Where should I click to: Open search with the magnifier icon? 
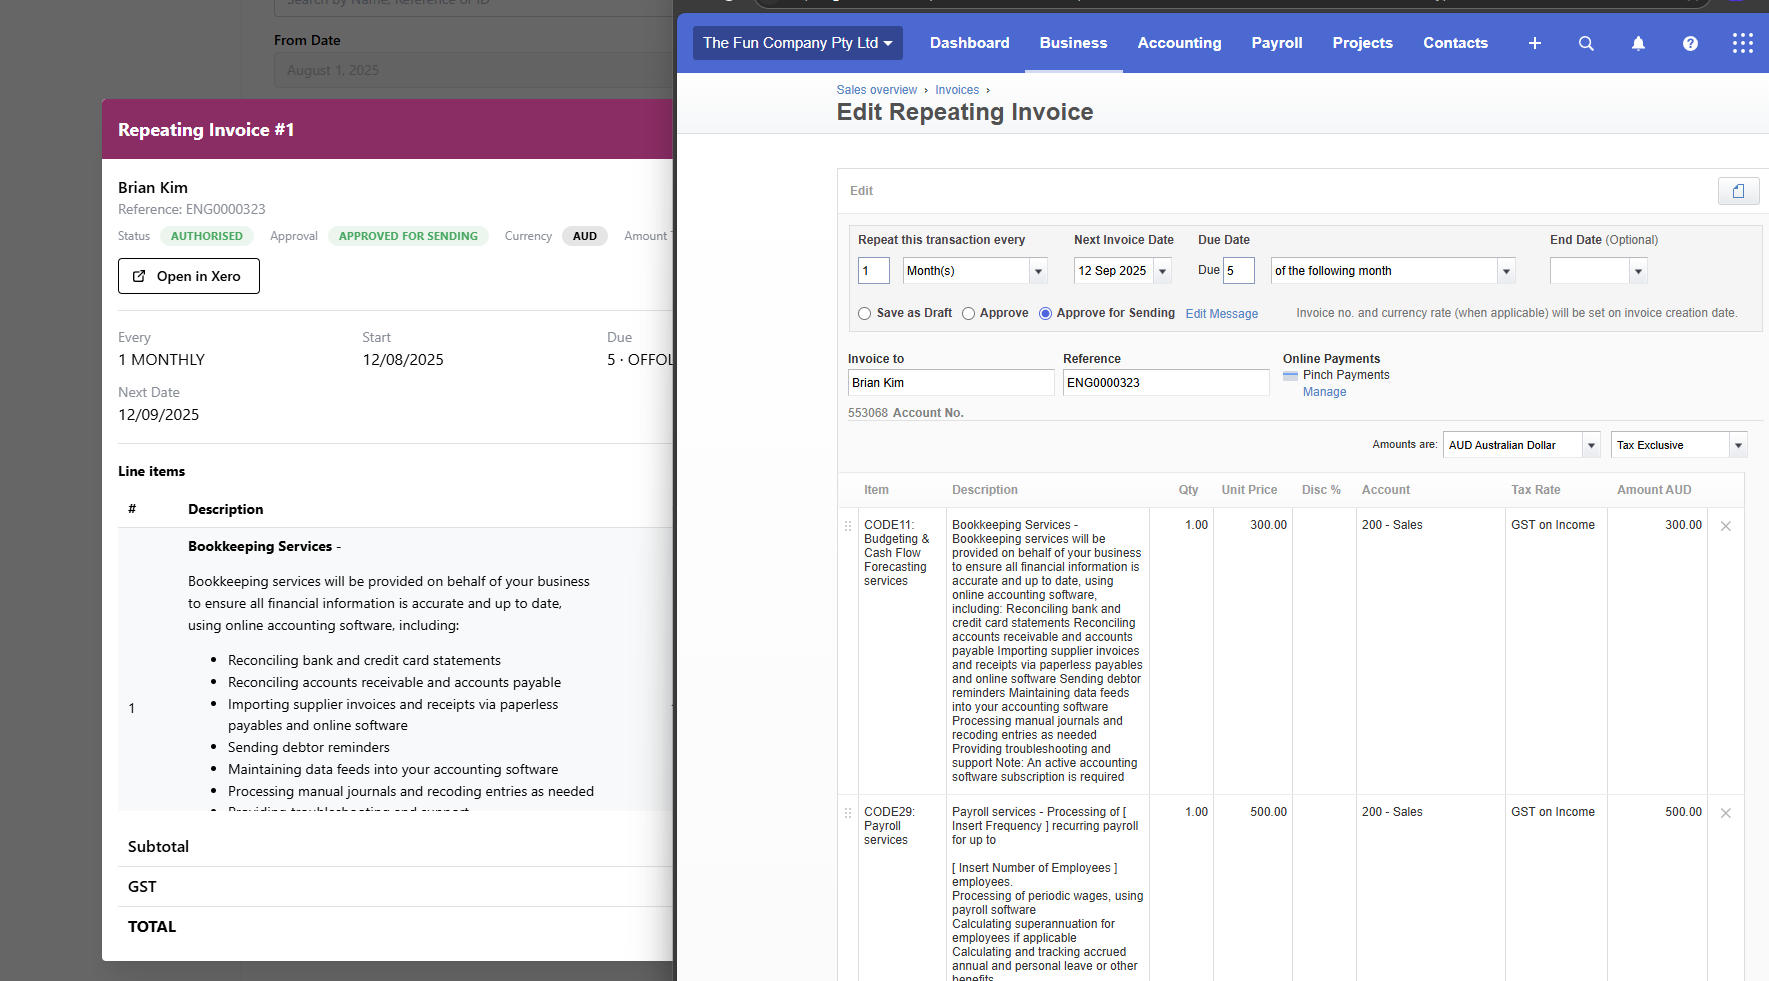pos(1586,43)
